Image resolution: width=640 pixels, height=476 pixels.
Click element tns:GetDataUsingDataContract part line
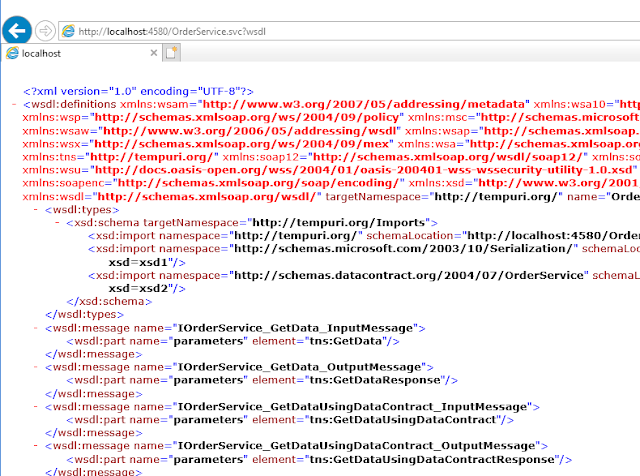tap(290, 420)
